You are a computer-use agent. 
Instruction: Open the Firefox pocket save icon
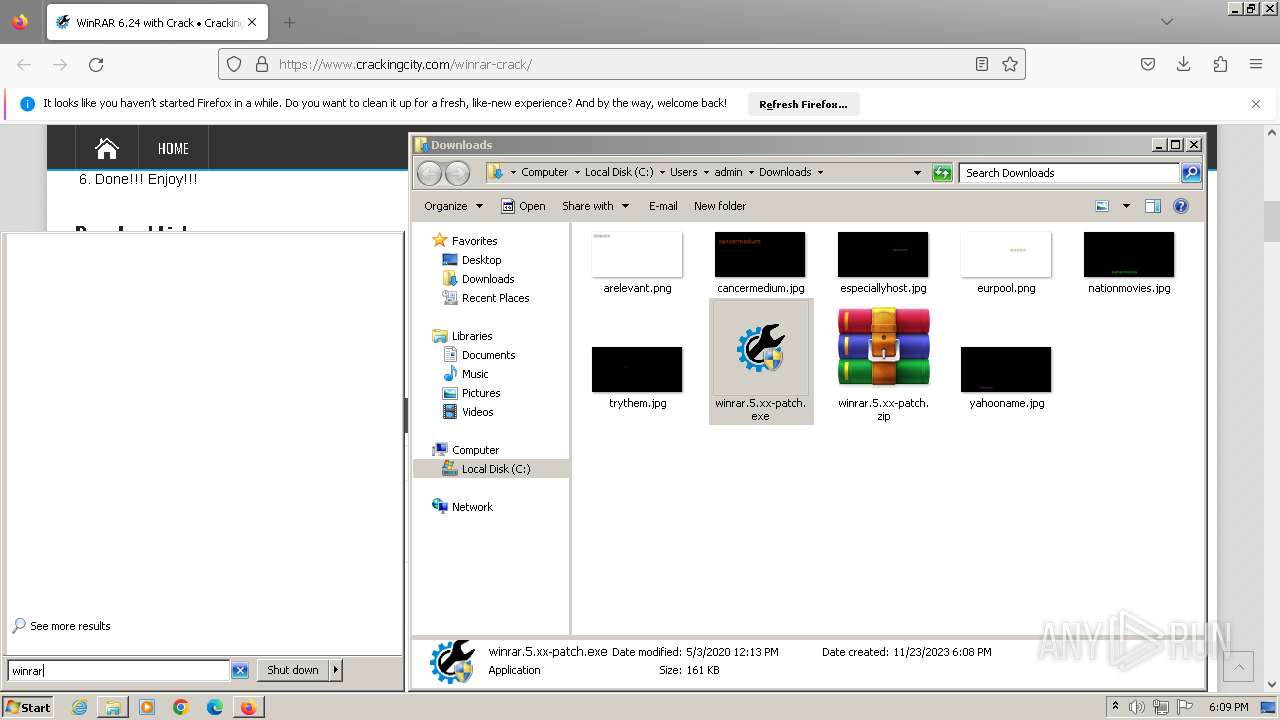coord(1148,64)
